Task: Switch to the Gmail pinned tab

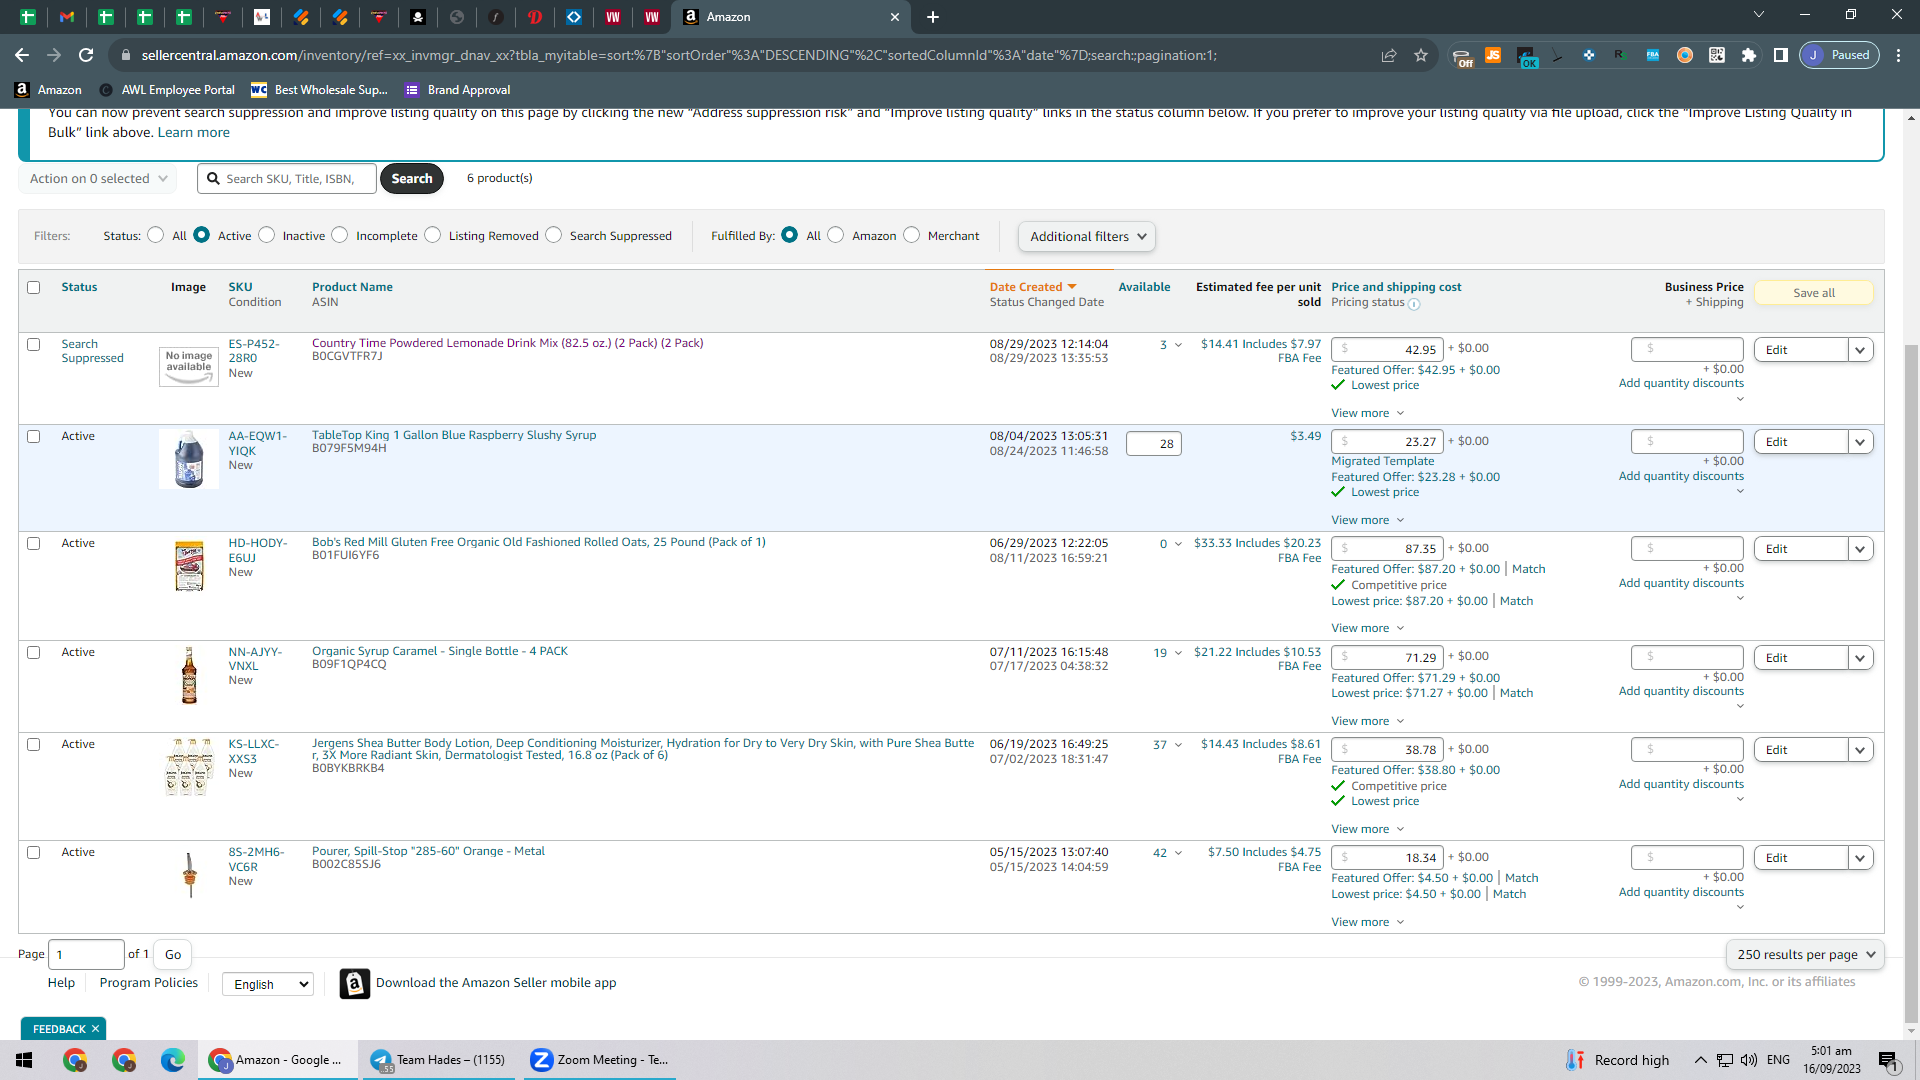Action: [x=66, y=17]
